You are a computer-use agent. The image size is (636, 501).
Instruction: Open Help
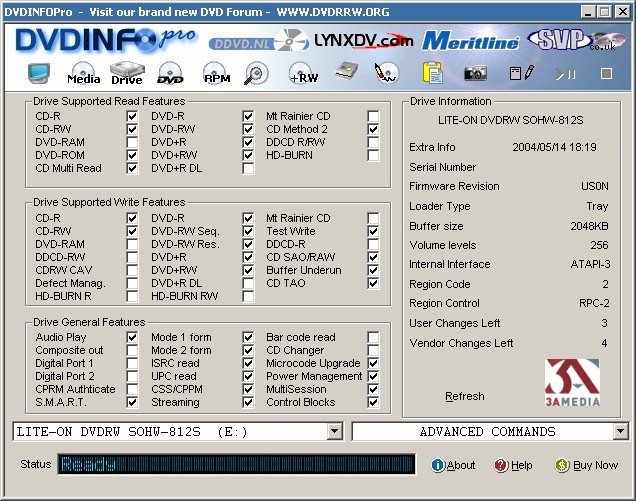(x=513, y=465)
